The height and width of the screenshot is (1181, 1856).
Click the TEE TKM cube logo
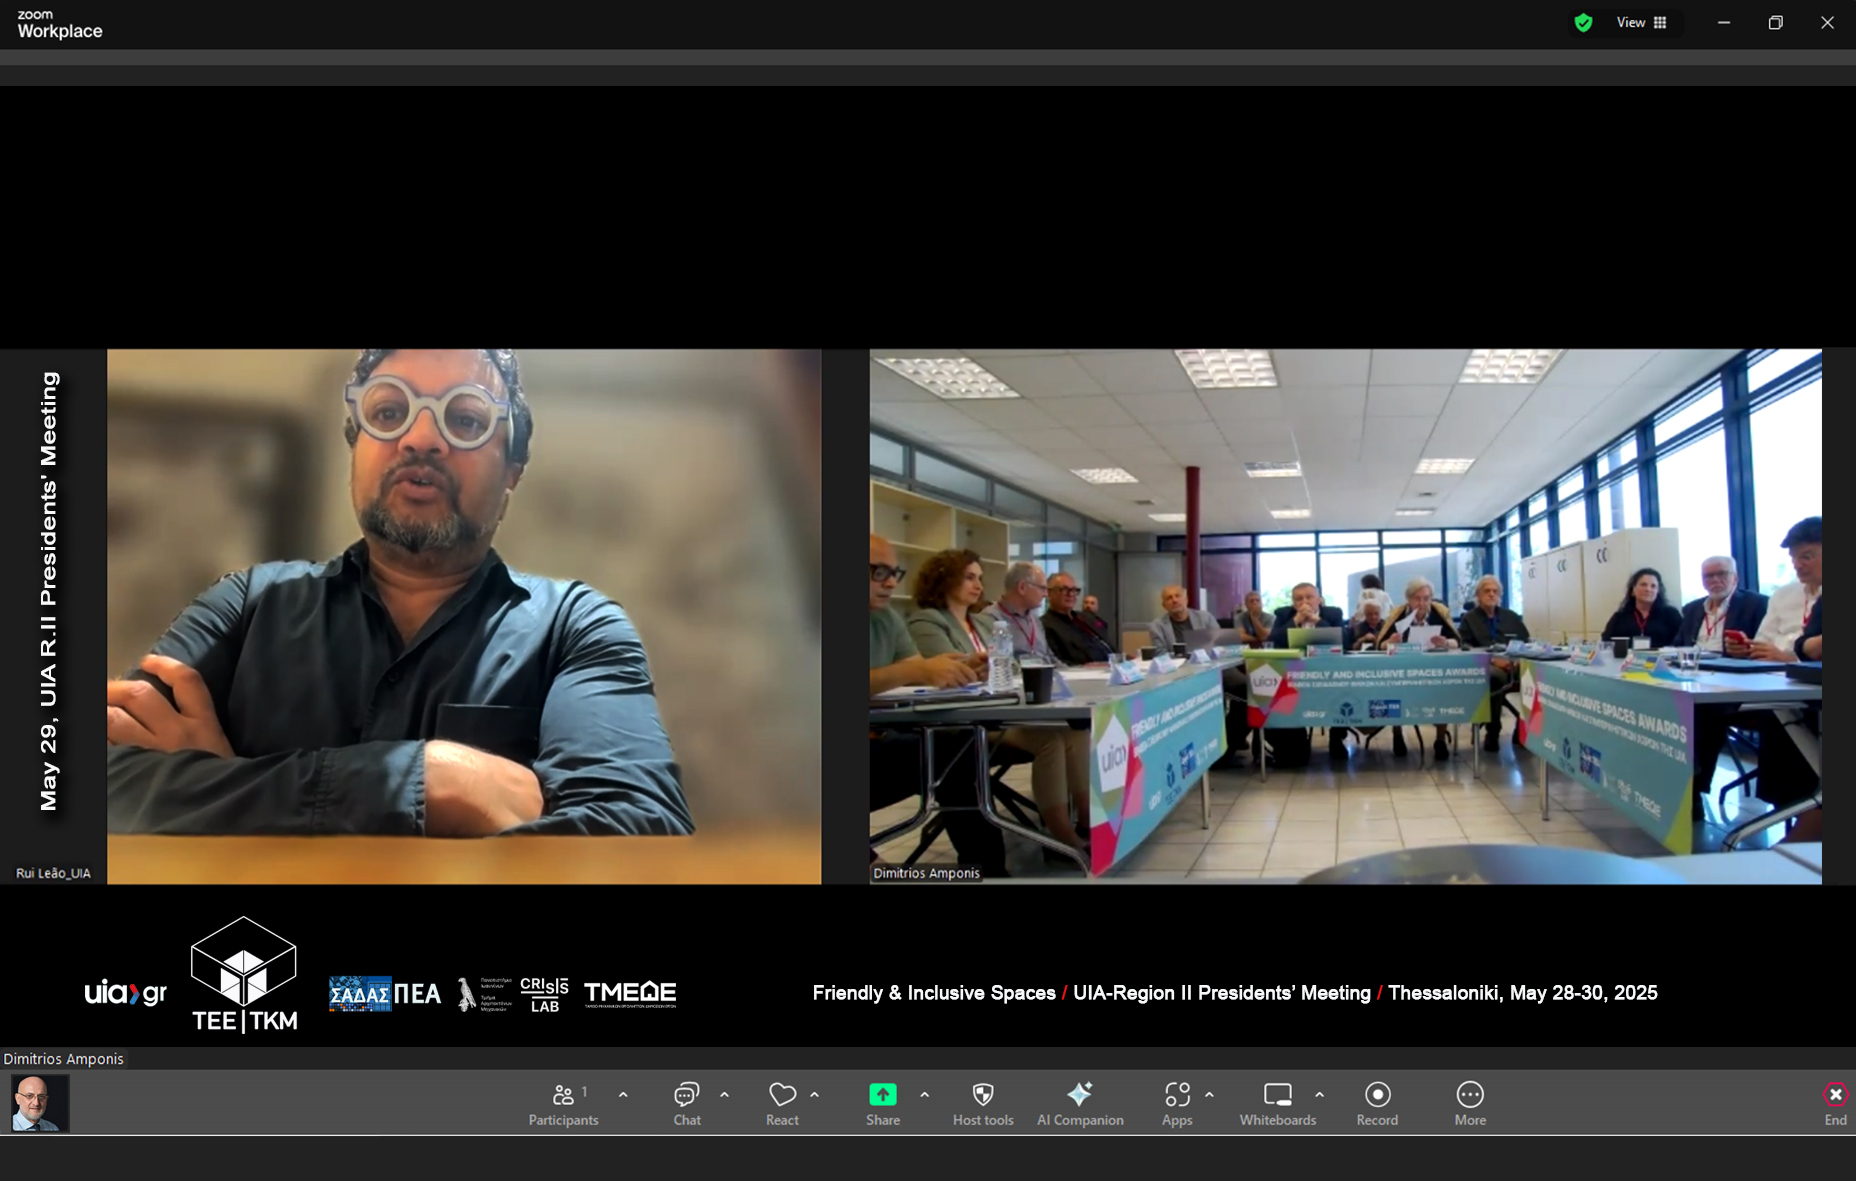pyautogui.click(x=244, y=974)
